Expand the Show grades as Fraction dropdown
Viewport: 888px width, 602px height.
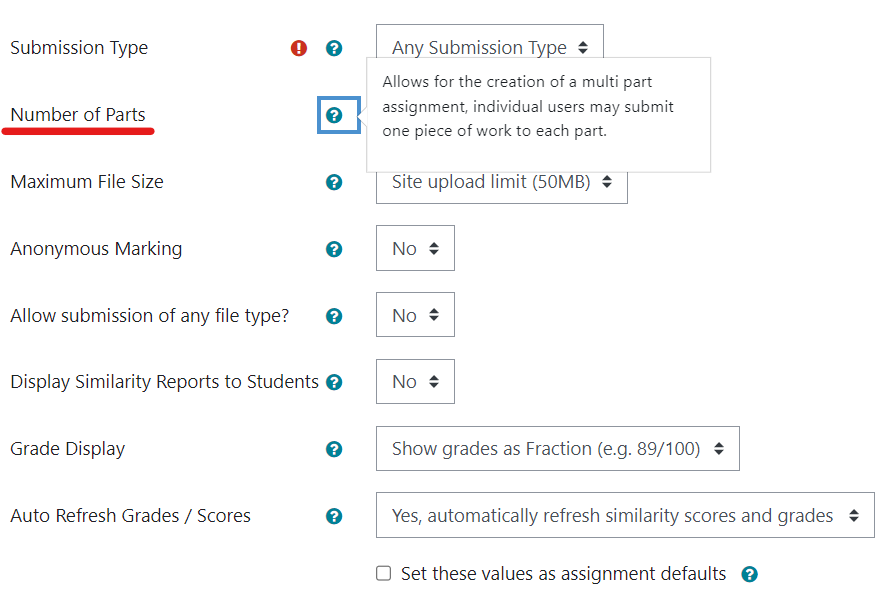pos(557,449)
